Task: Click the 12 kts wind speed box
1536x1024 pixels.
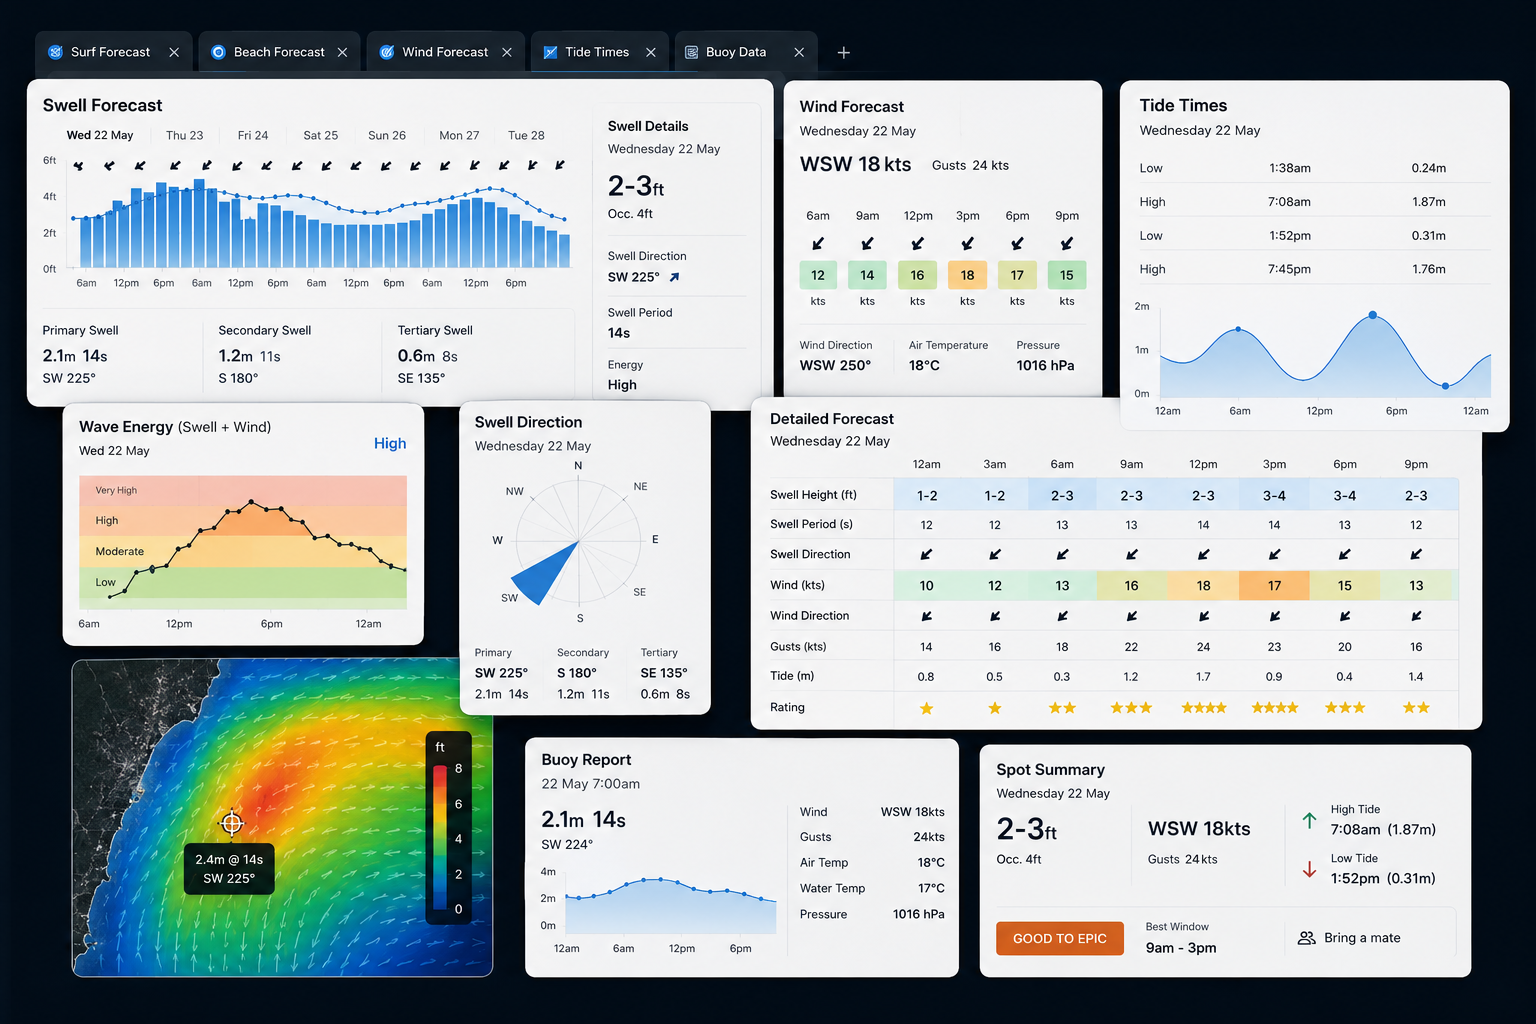Action: [818, 275]
